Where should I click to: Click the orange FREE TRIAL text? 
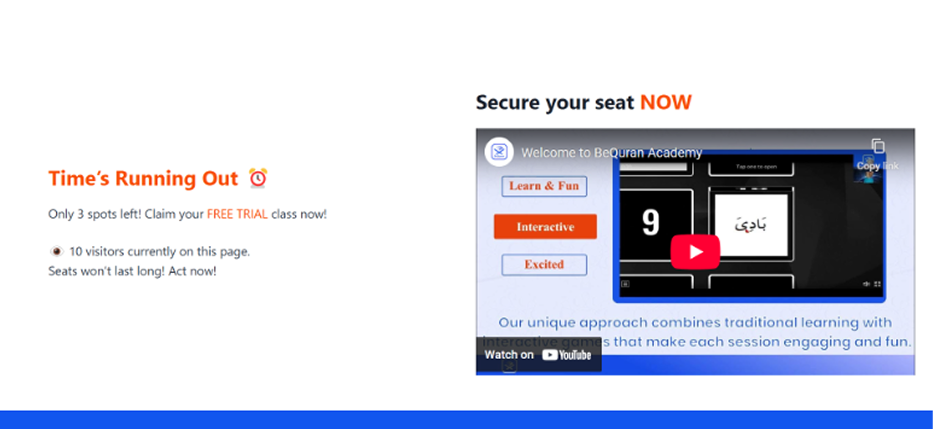(x=237, y=214)
